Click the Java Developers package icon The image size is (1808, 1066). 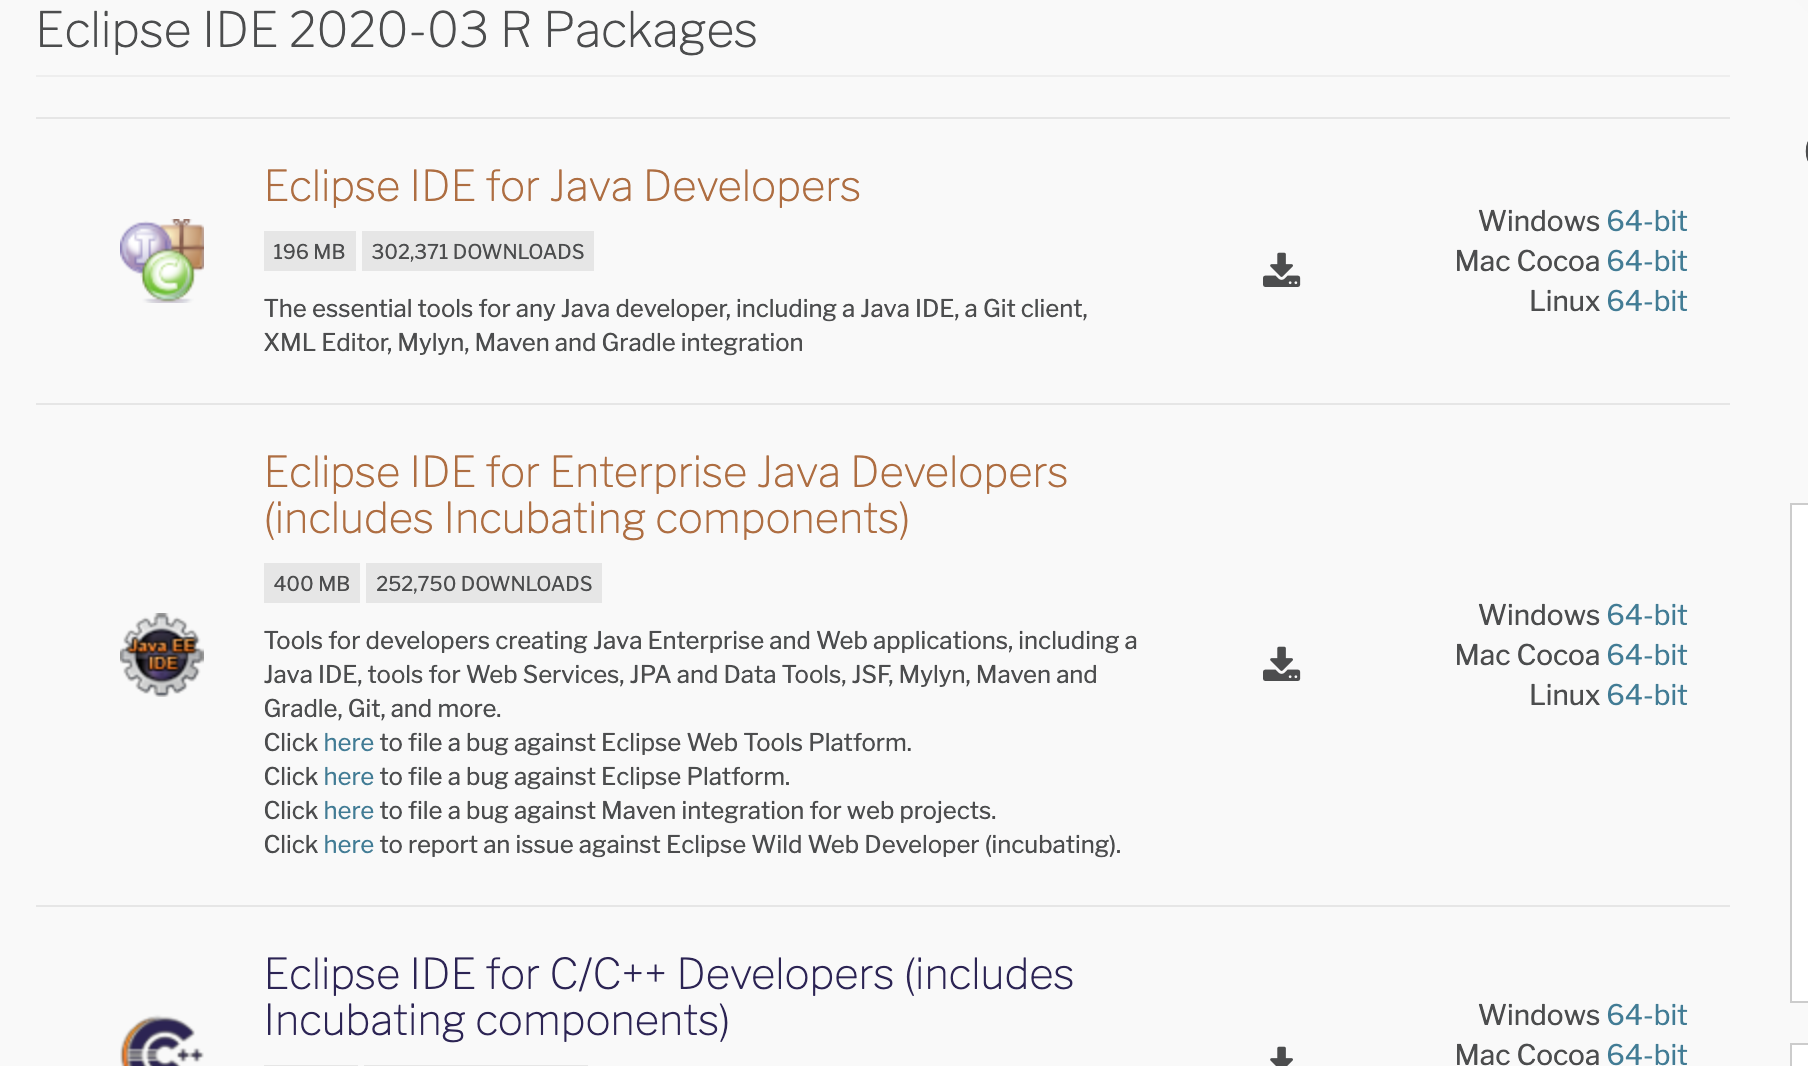tap(162, 260)
